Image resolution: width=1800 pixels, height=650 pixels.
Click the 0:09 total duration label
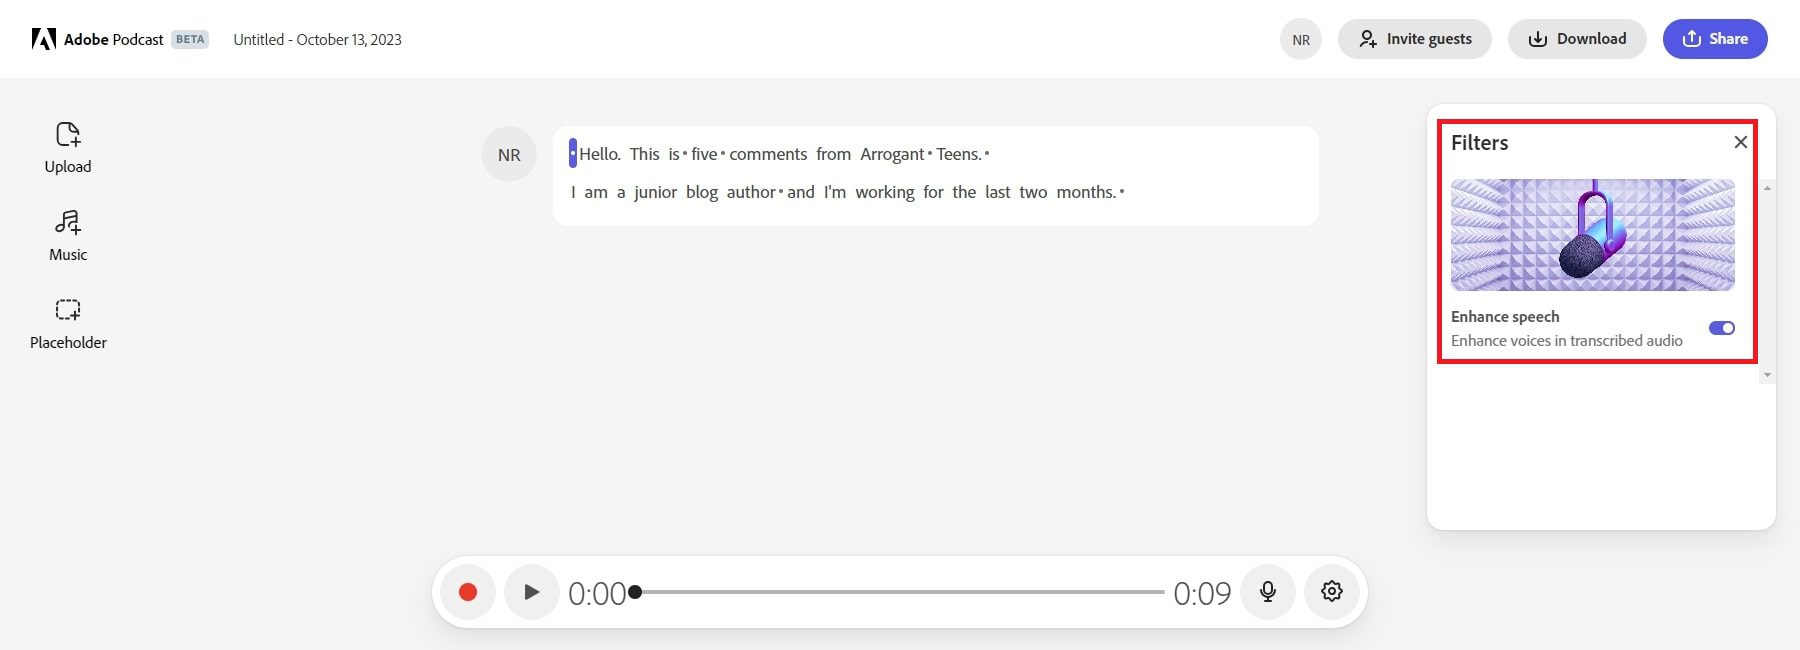coord(1202,593)
